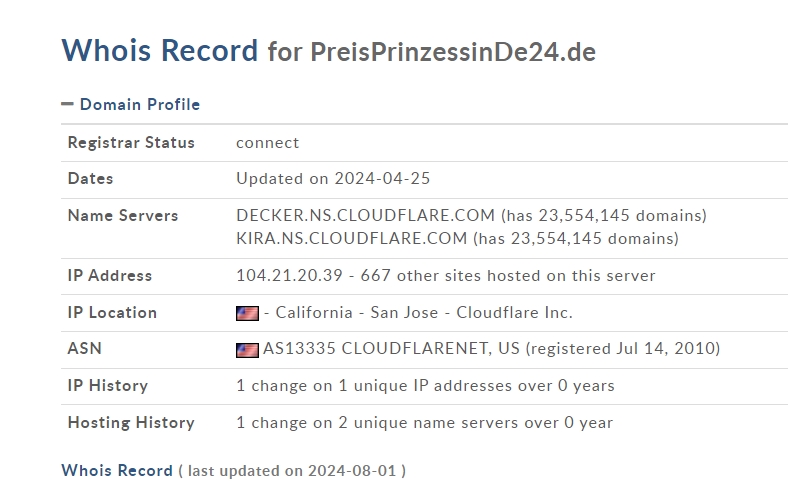The width and height of the screenshot is (788, 486).
Task: View 667 other sites hosted on server
Action: (x=508, y=275)
